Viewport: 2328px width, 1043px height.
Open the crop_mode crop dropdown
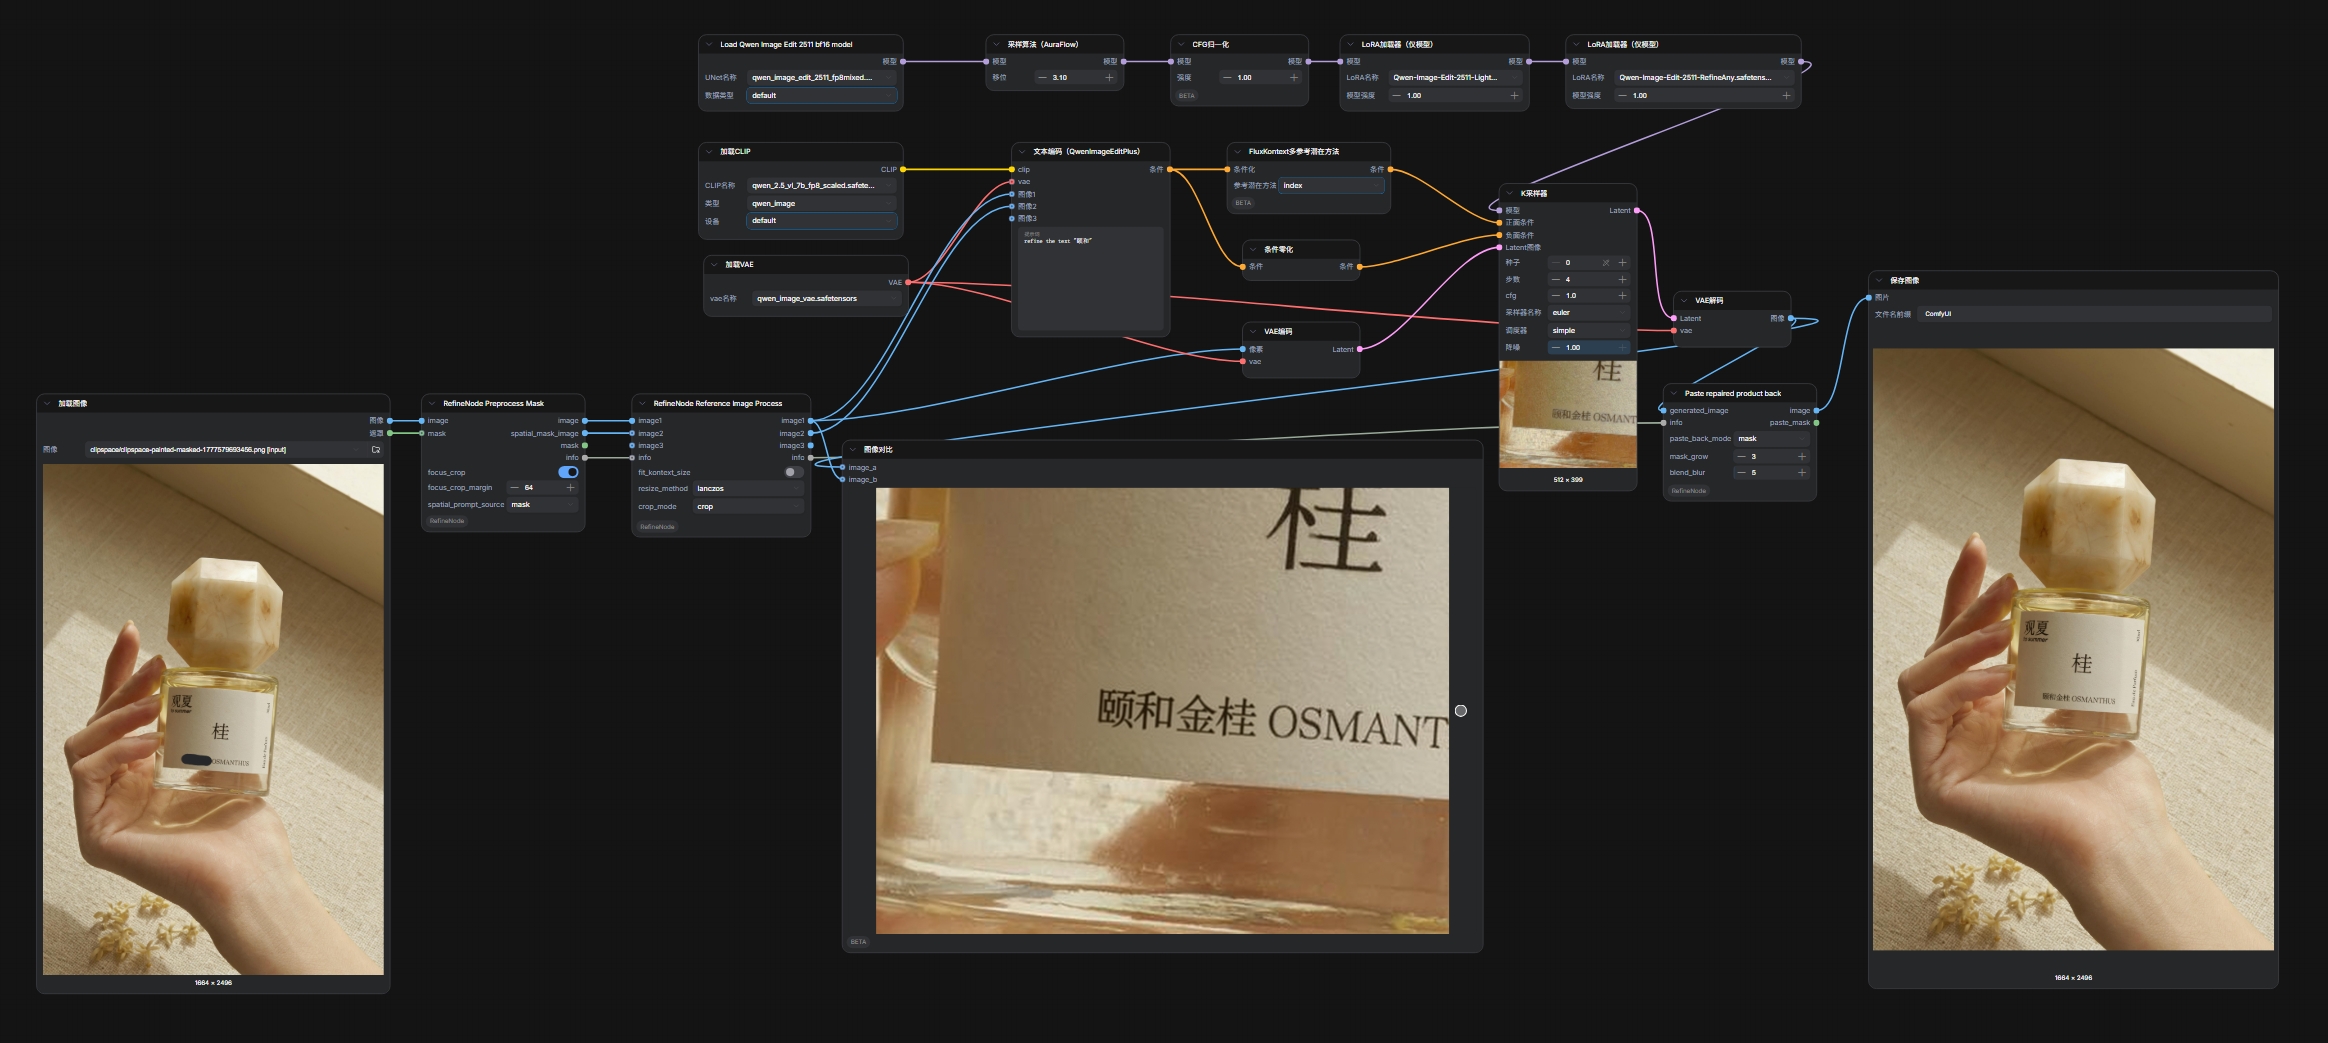tap(748, 507)
